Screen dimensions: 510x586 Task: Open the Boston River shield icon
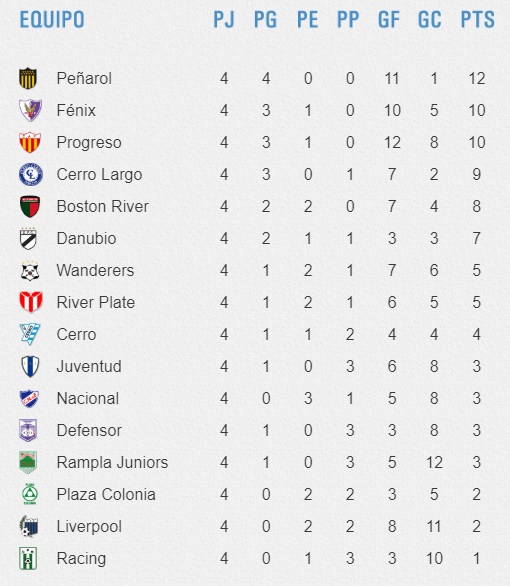30,206
